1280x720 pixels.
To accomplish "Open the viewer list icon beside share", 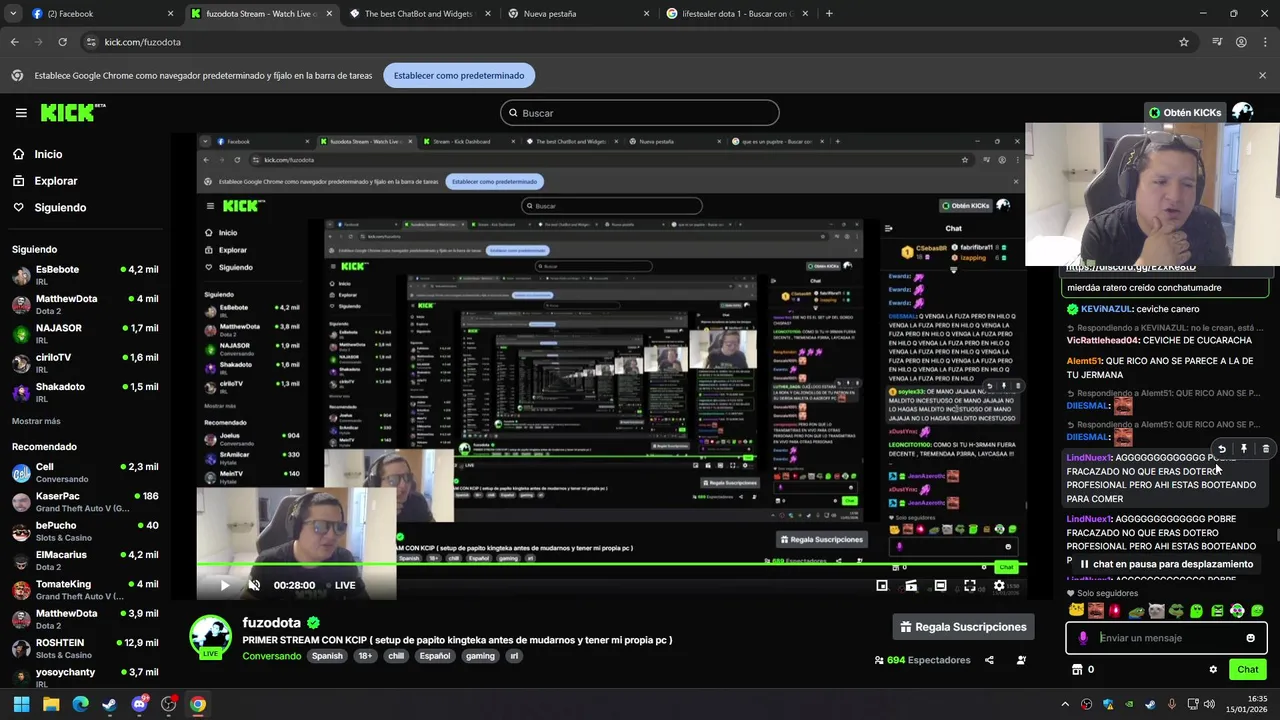I will 1021,660.
